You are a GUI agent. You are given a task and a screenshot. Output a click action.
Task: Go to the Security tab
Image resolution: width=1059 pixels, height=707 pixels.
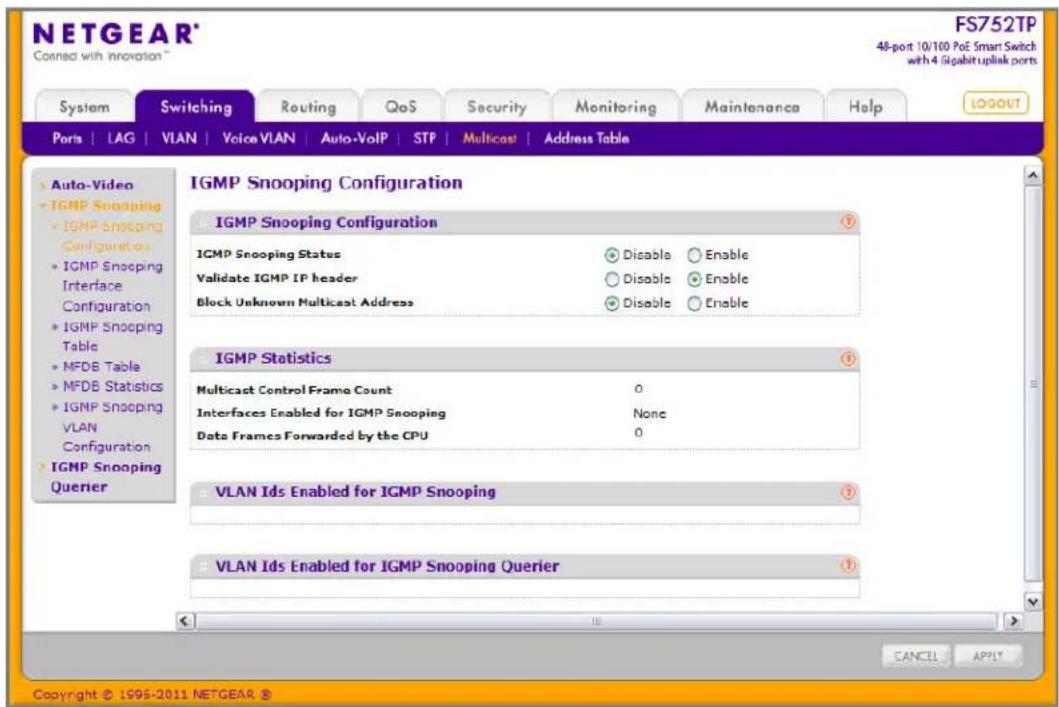pyautogui.click(x=496, y=107)
